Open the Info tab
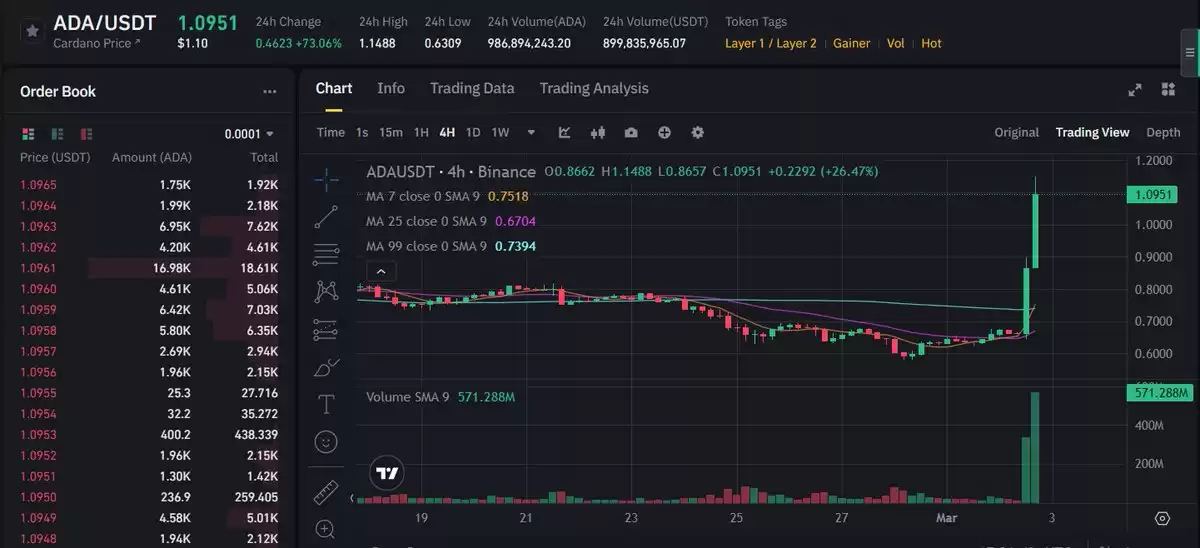 pos(391,88)
